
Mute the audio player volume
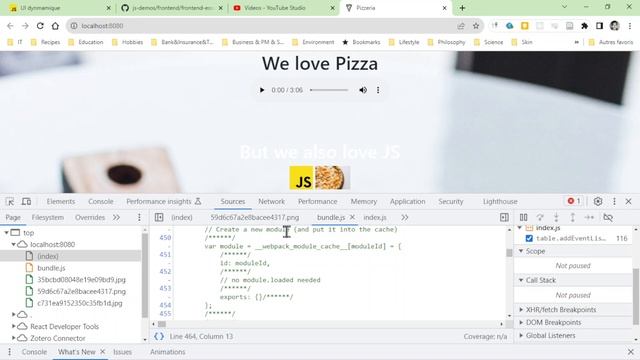click(x=363, y=90)
